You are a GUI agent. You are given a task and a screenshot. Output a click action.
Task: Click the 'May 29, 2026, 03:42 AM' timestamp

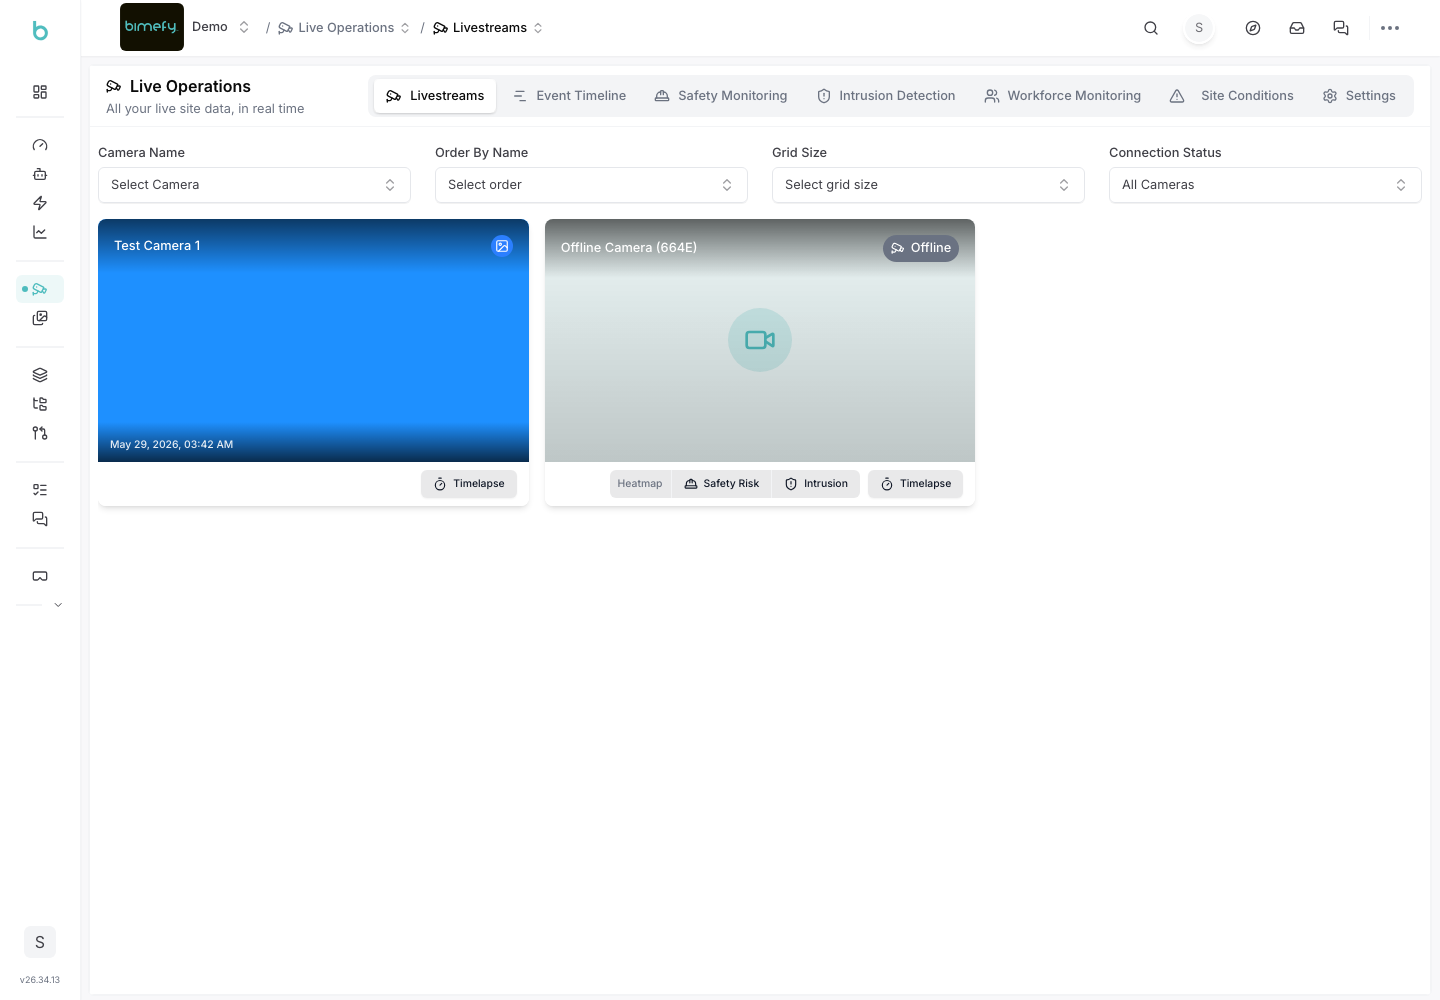tap(172, 445)
